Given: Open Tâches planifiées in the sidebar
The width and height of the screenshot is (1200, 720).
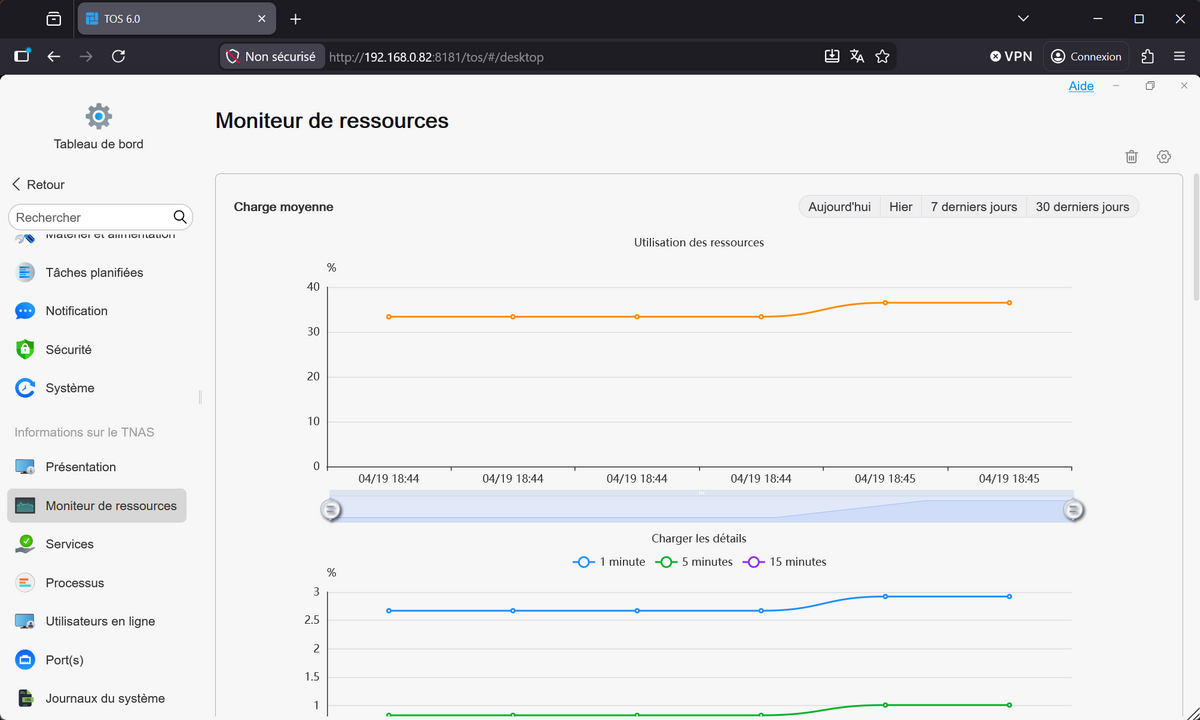Looking at the screenshot, I should coord(96,272).
